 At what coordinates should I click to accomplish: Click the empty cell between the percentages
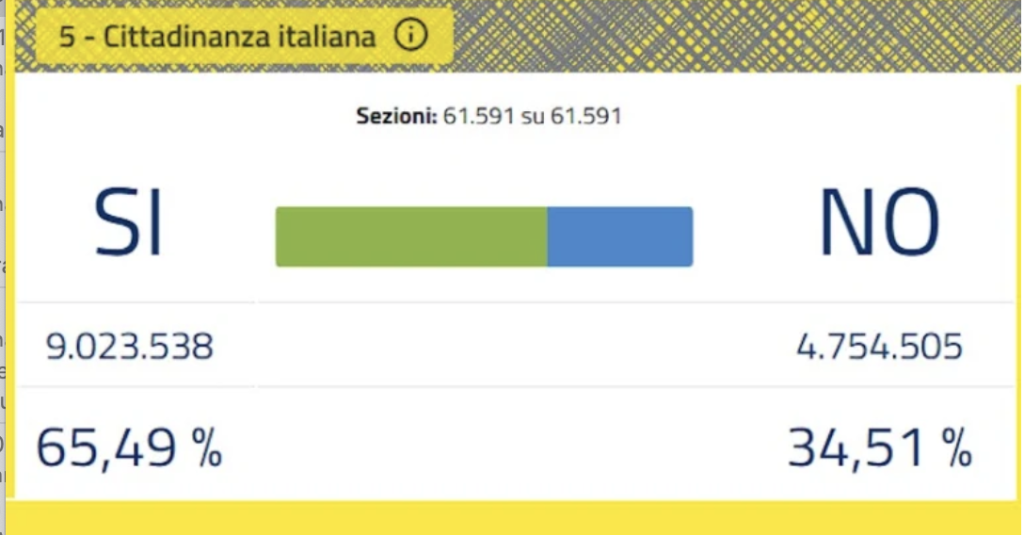click(x=500, y=447)
